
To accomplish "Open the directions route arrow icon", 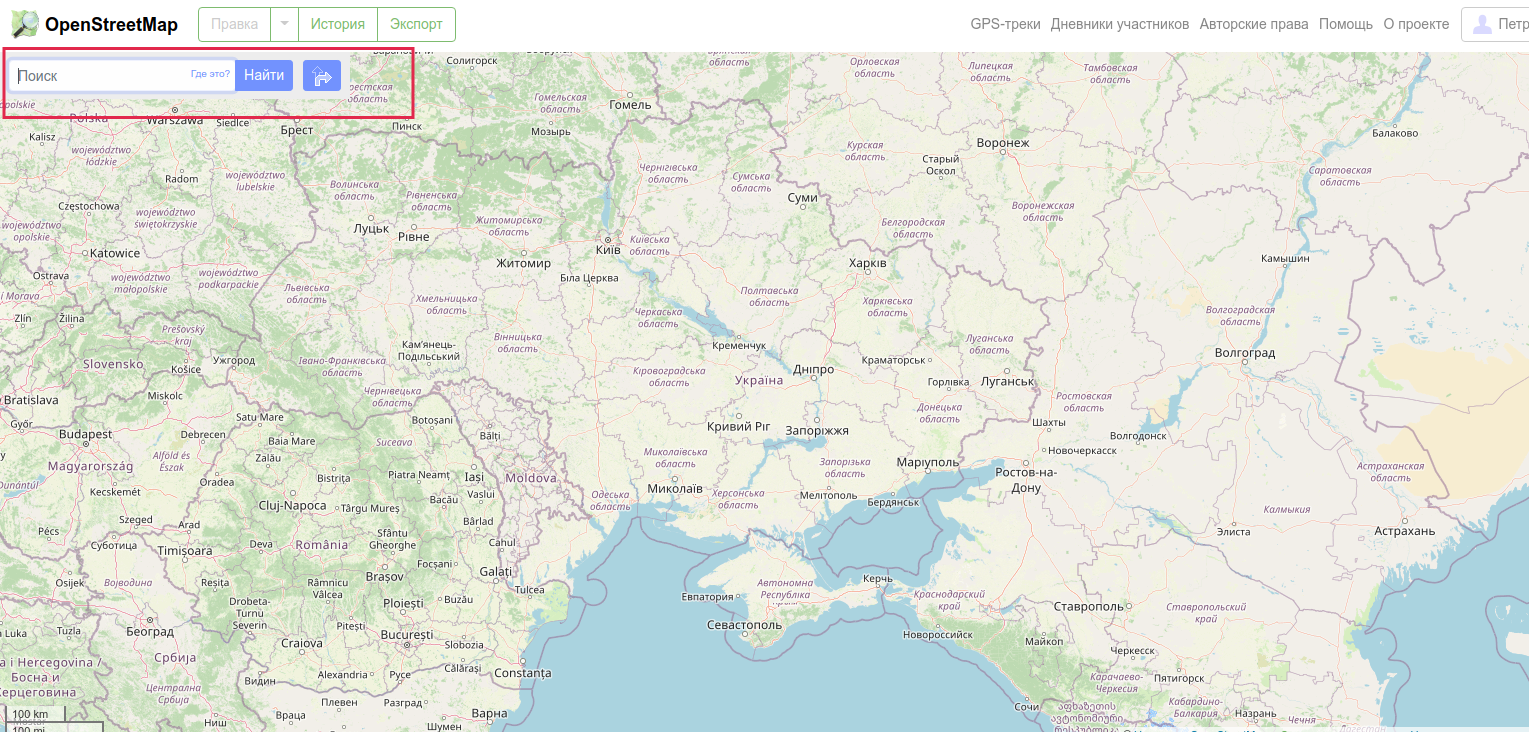I will coord(322,76).
